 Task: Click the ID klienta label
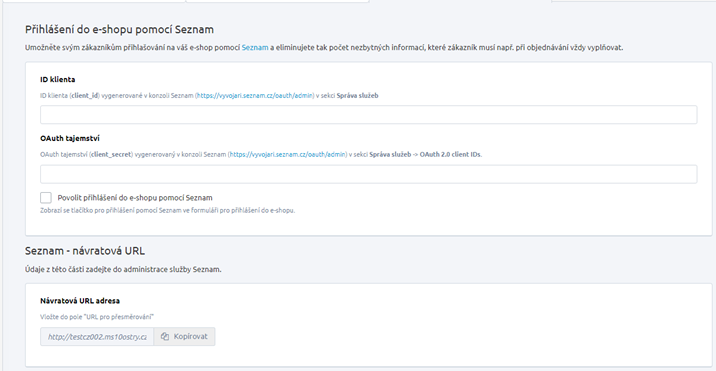coord(58,80)
